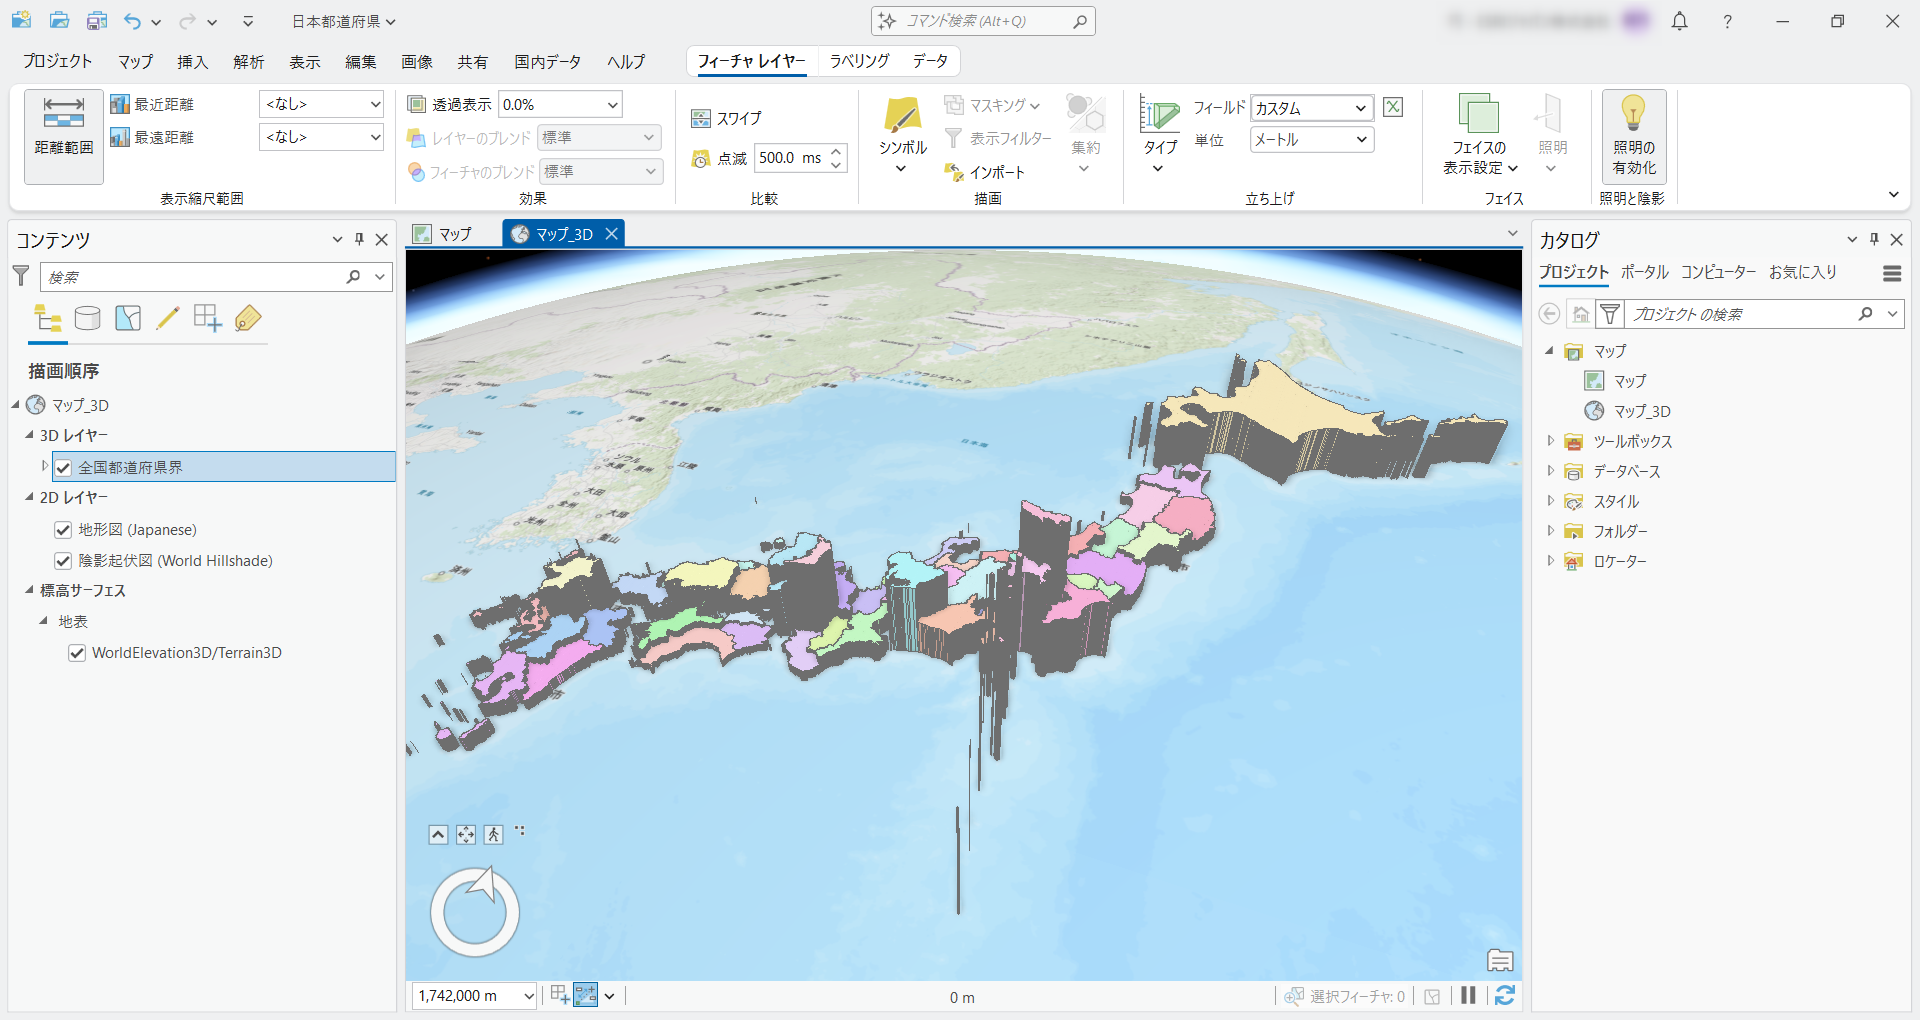Refresh the map view via the status bar
The height and width of the screenshot is (1020, 1920).
click(x=1505, y=995)
